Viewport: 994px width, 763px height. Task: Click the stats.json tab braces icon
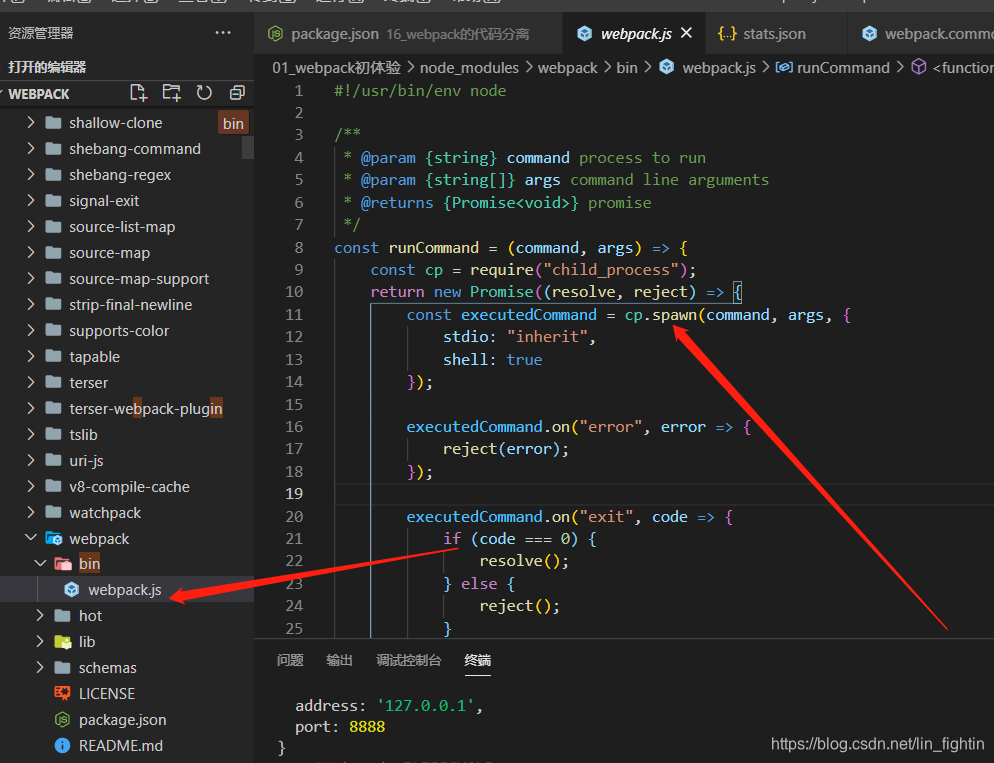click(726, 33)
